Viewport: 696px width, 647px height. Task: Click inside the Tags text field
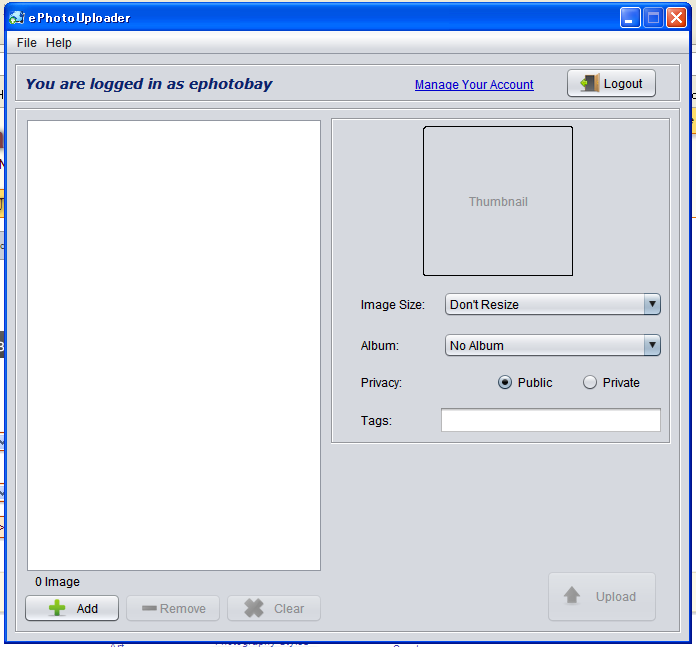point(550,420)
